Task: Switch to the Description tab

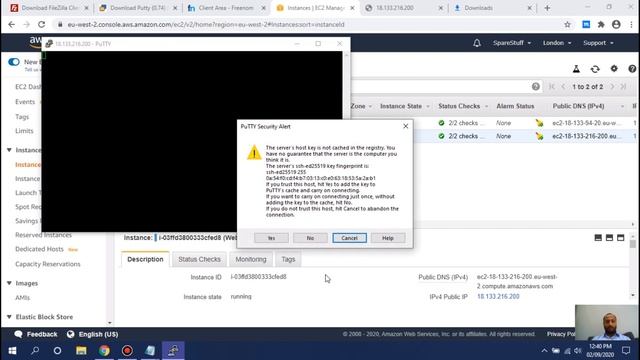Action: pyautogui.click(x=145, y=260)
